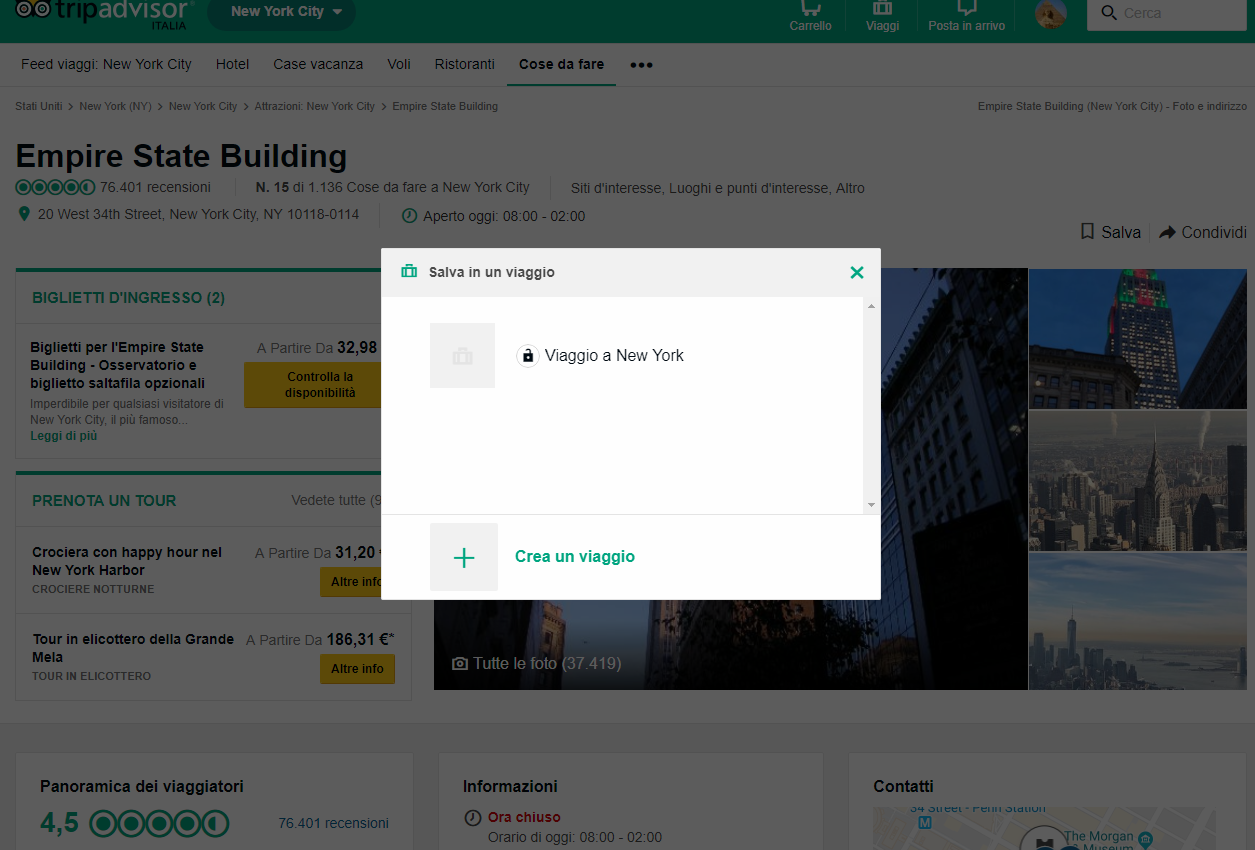Click Altre info for the Crociera tour
Image resolution: width=1255 pixels, height=850 pixels.
[351, 582]
